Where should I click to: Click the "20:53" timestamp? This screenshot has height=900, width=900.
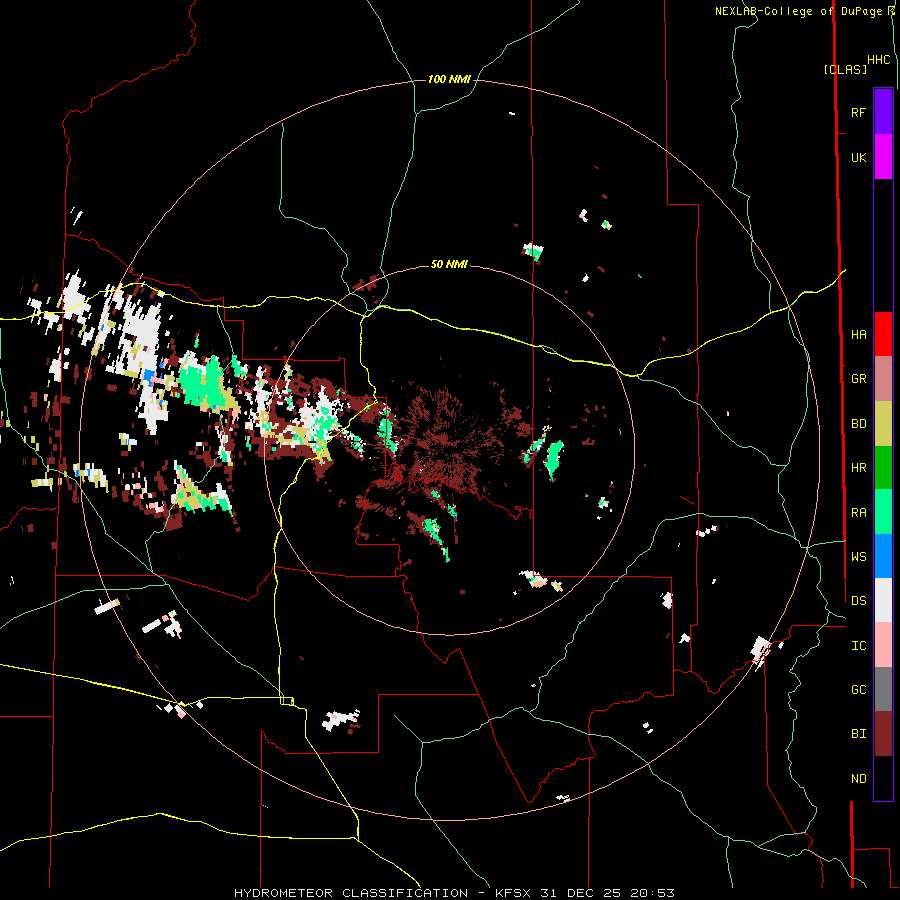652,893
